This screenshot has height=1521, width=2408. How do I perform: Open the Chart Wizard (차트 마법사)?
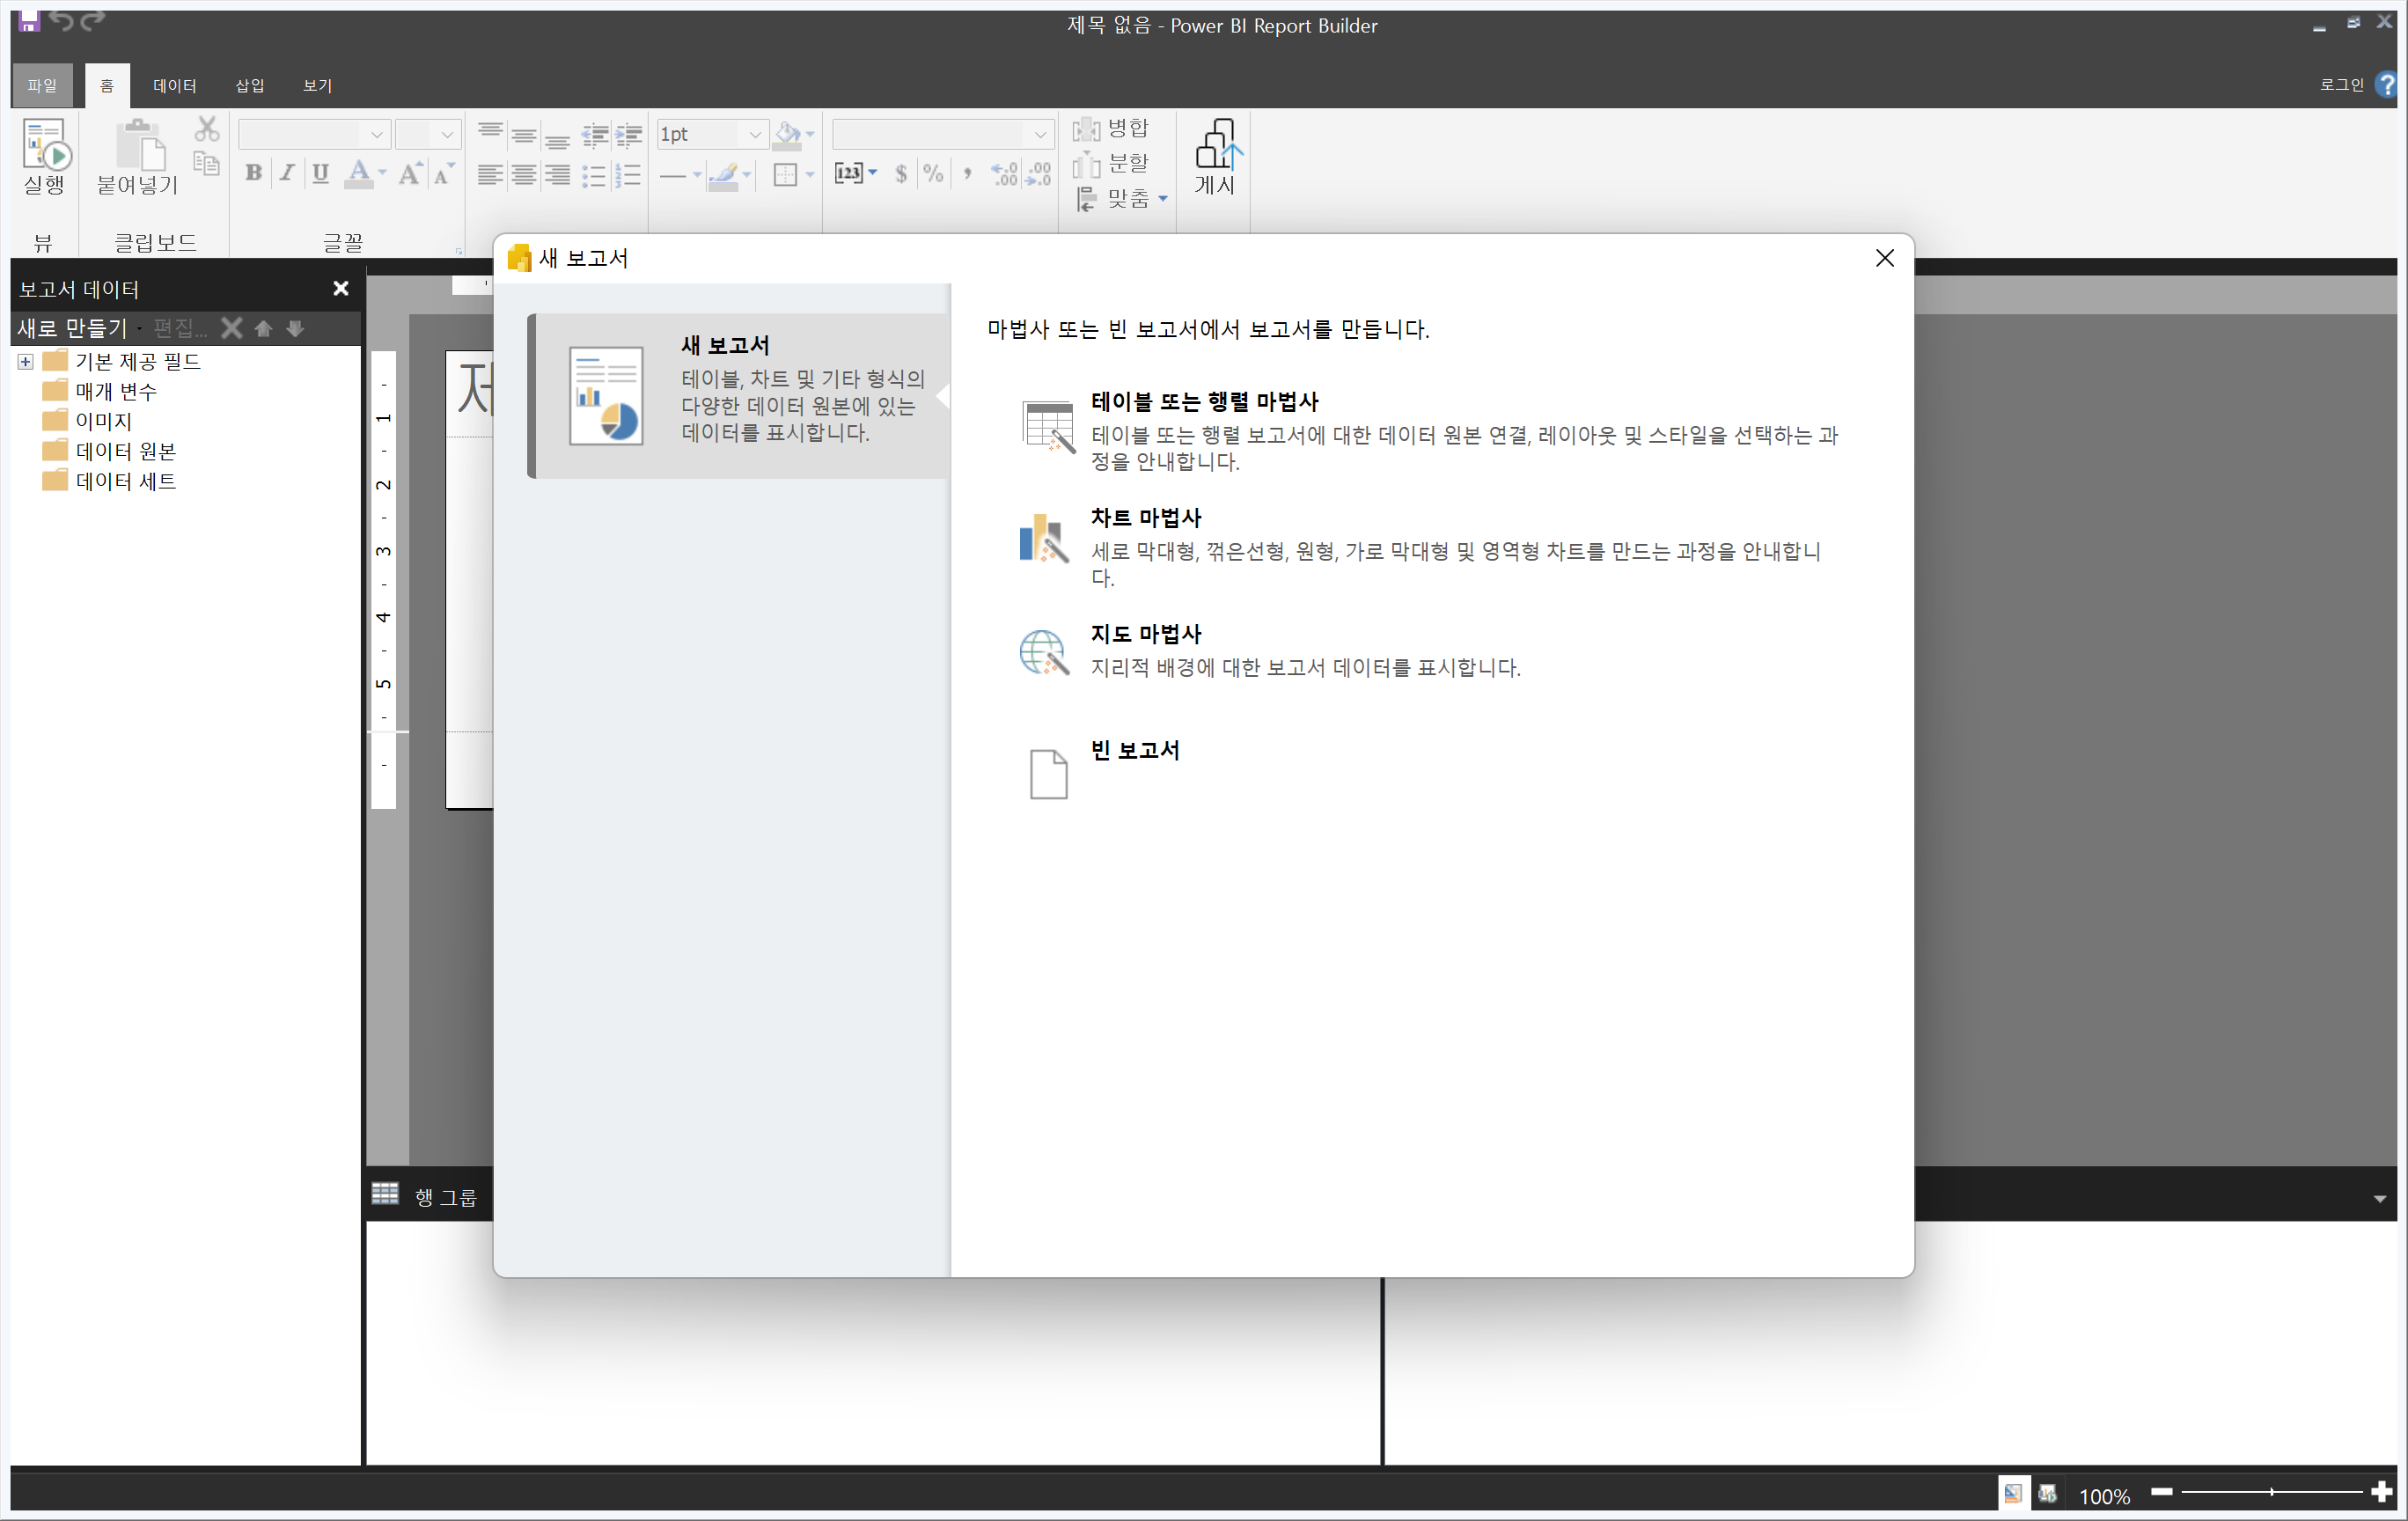click(1145, 518)
